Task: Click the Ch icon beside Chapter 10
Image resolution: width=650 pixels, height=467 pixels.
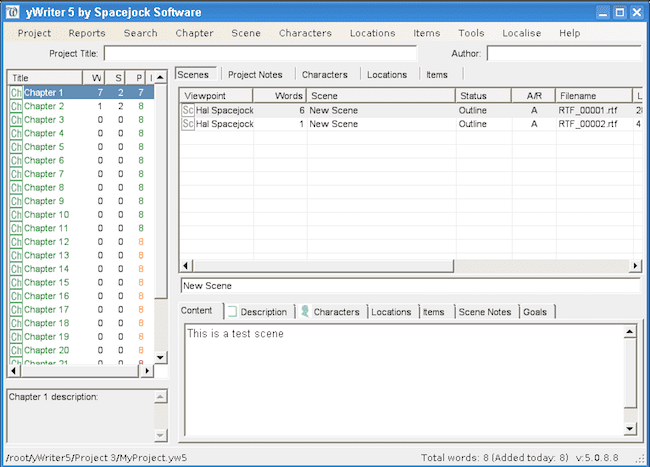Action: tap(16, 215)
